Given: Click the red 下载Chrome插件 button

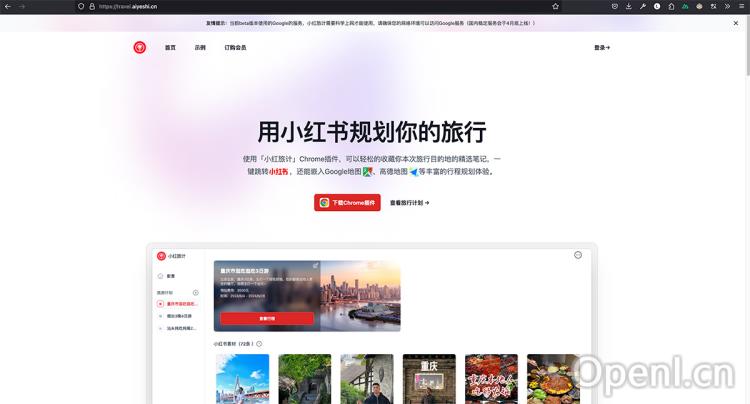Looking at the screenshot, I should click(347, 203).
